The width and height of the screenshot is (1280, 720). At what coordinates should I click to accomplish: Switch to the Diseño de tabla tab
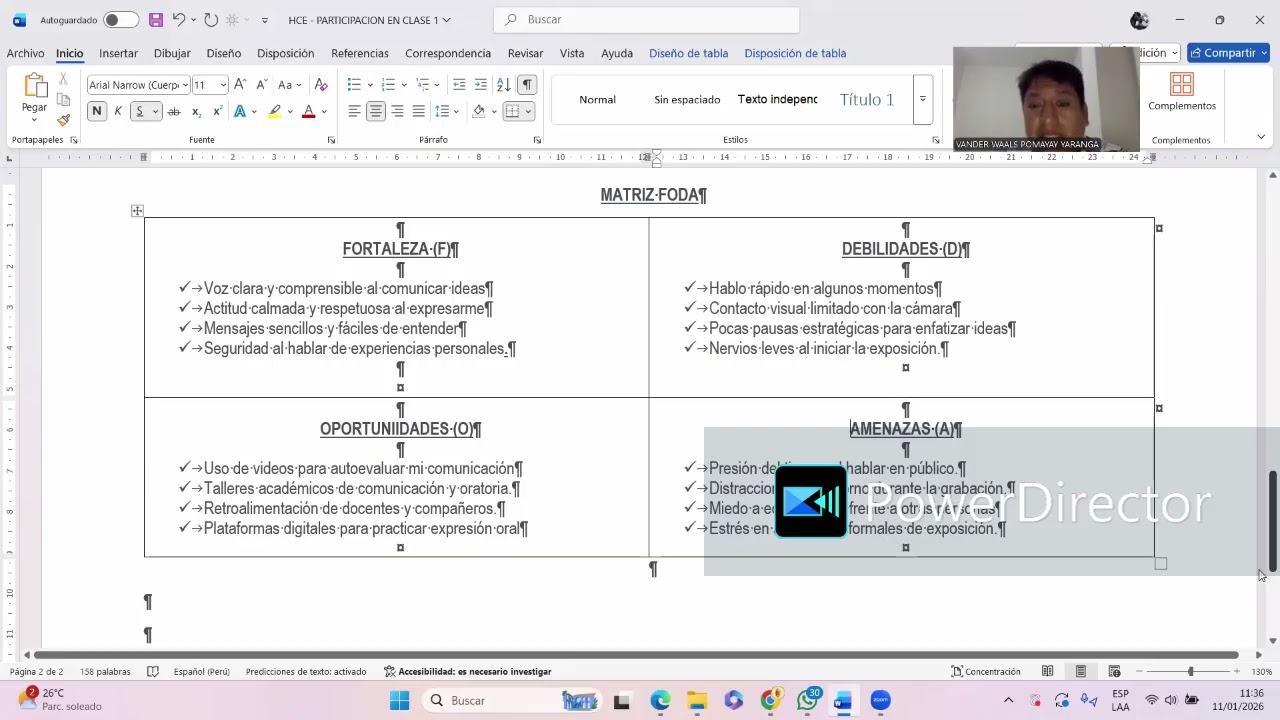[x=688, y=53]
